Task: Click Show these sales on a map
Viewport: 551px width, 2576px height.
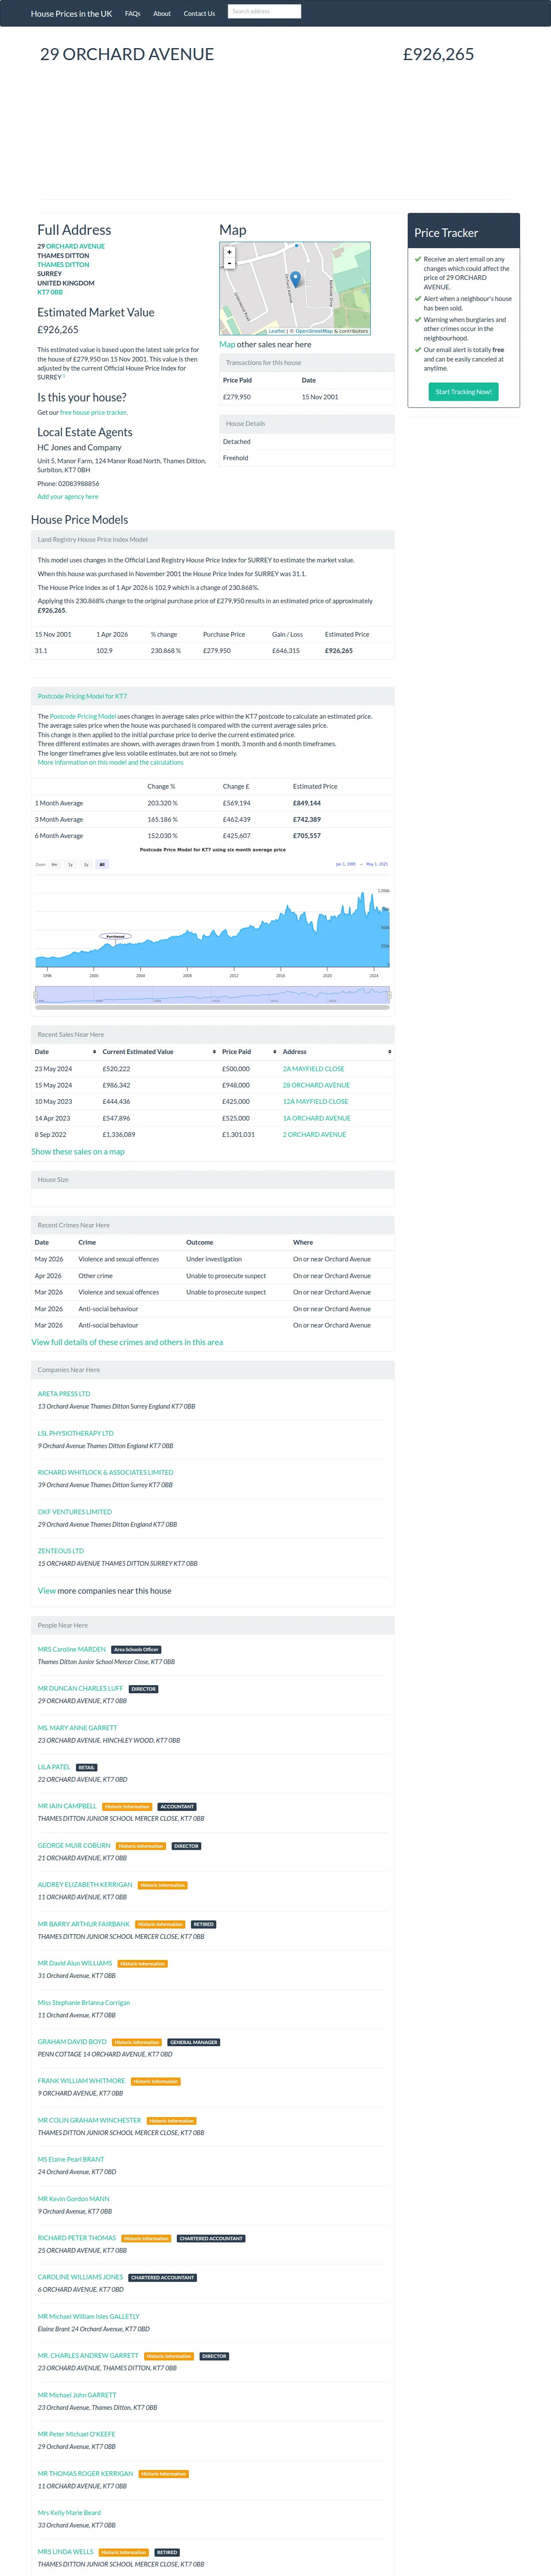Action: [x=78, y=1152]
